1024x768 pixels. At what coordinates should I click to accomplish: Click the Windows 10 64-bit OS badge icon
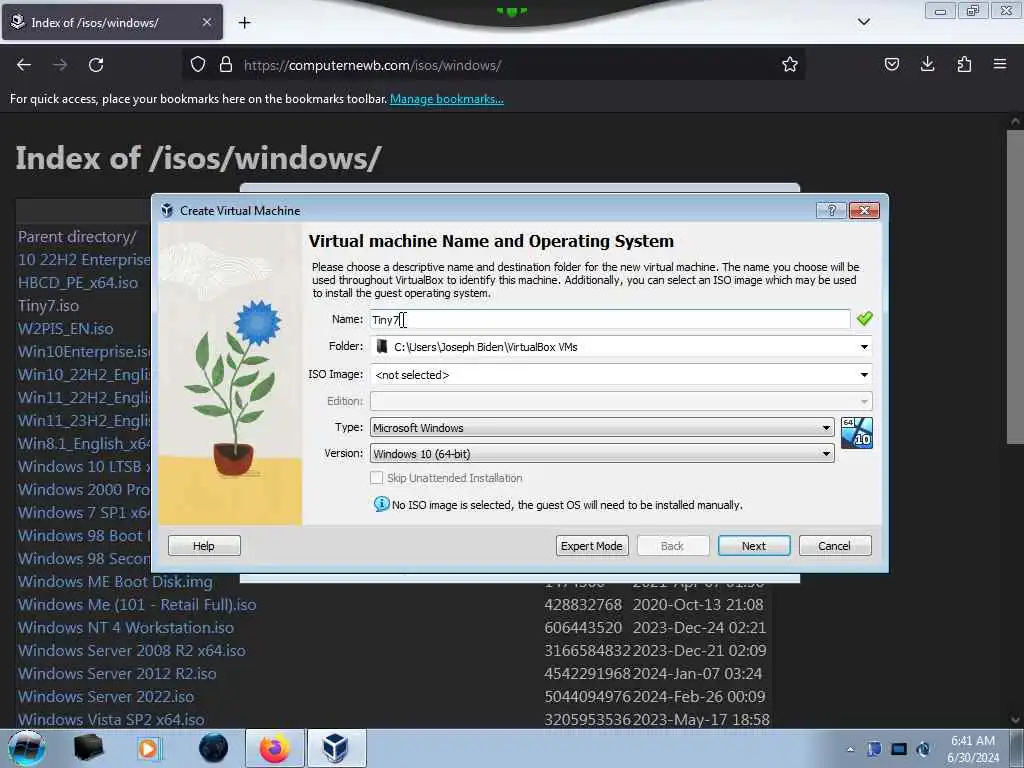856,433
